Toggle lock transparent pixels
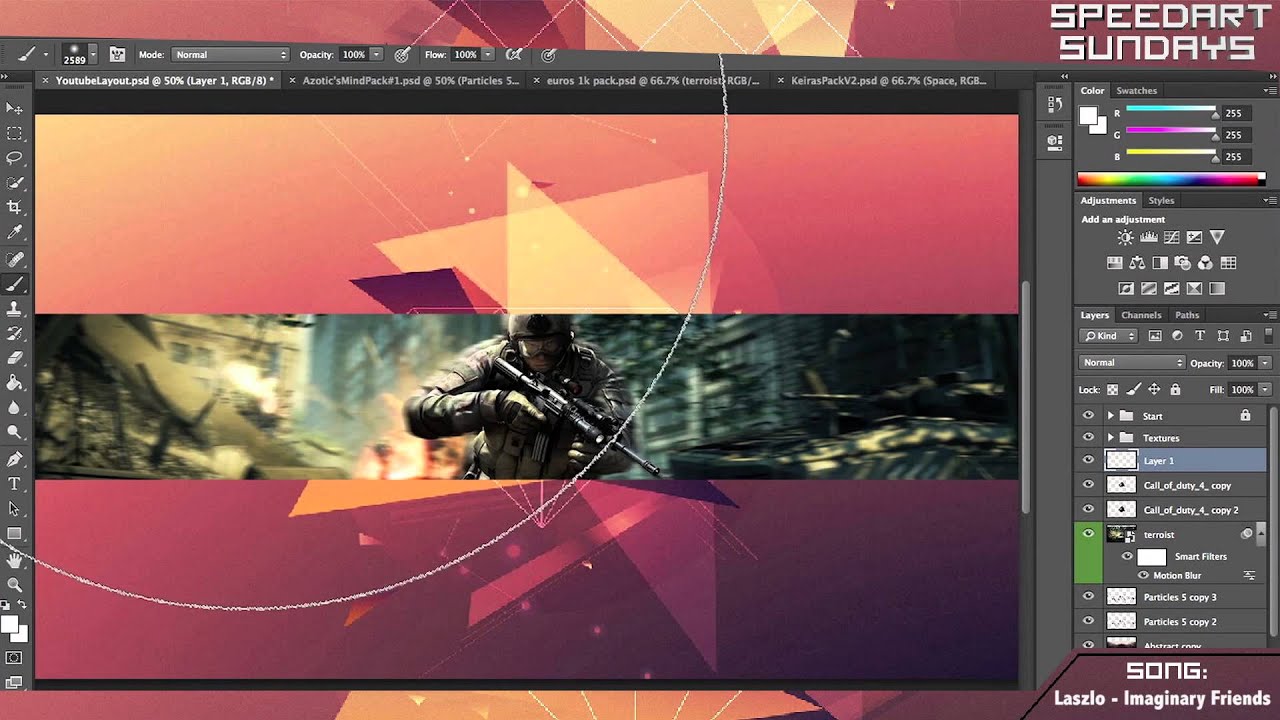Viewport: 1280px width, 720px height. coord(1112,390)
